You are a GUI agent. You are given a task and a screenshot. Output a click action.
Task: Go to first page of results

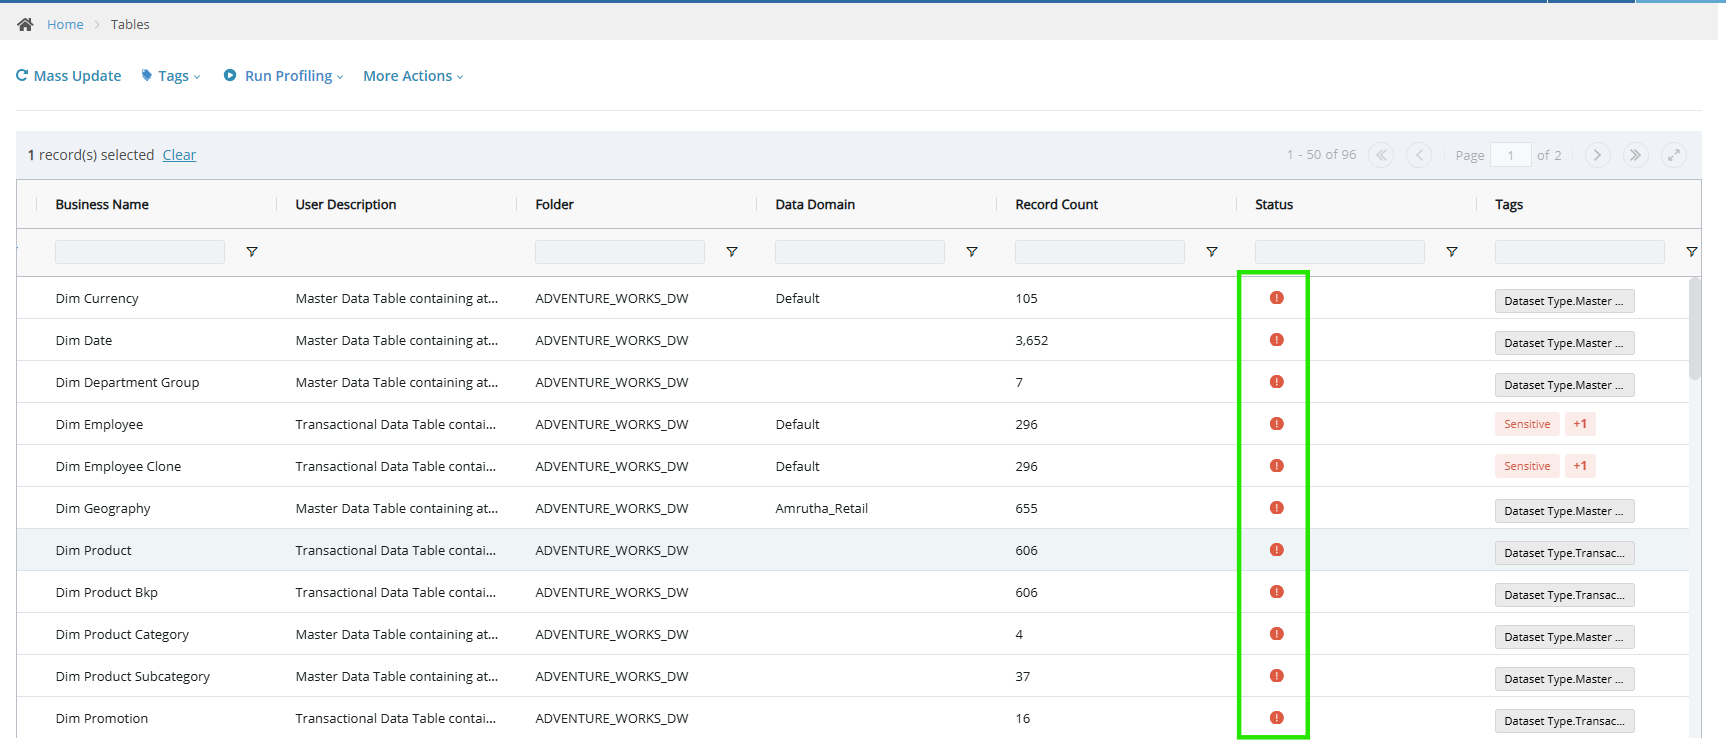pos(1381,155)
